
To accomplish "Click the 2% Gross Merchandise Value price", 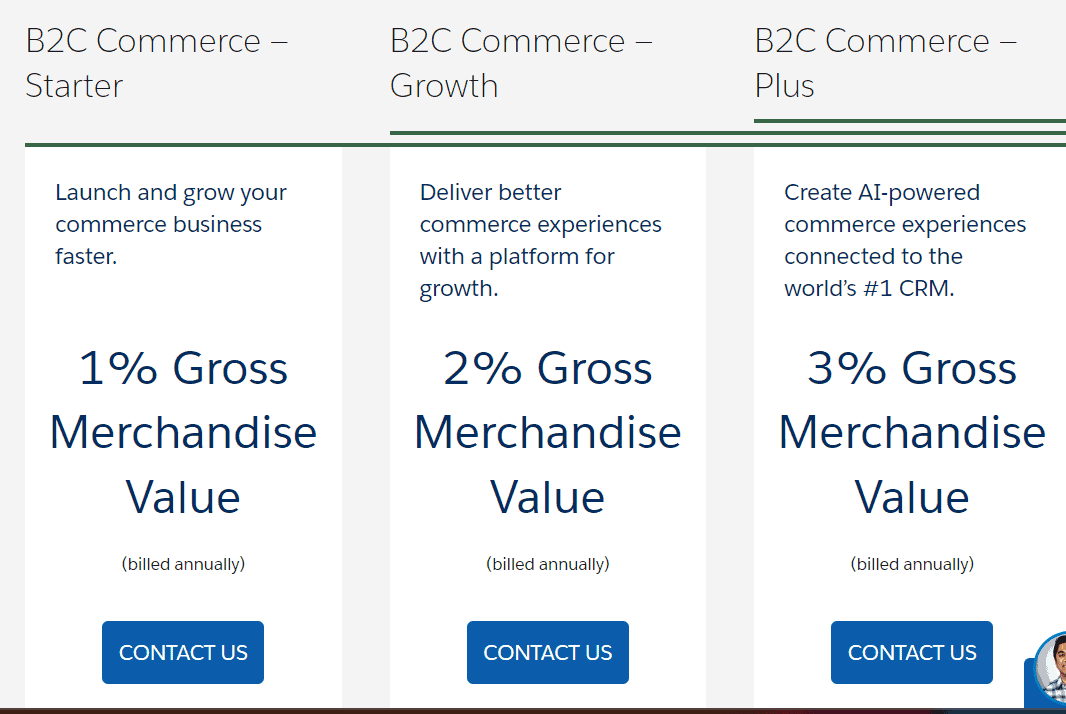I will 547,432.
